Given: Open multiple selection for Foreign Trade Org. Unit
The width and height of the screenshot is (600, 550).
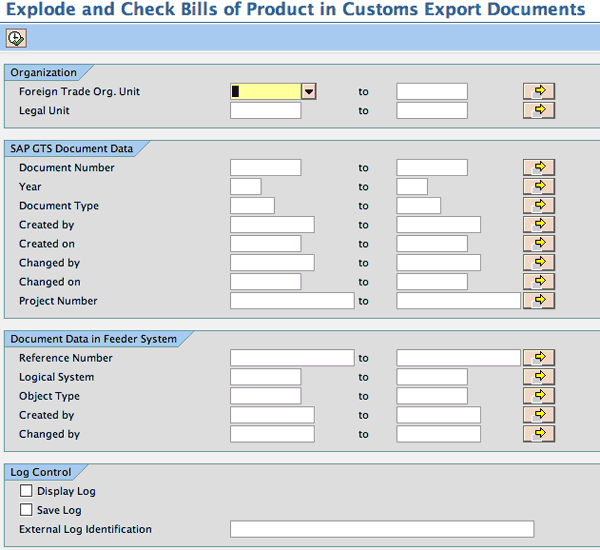Looking at the screenshot, I should (x=539, y=91).
